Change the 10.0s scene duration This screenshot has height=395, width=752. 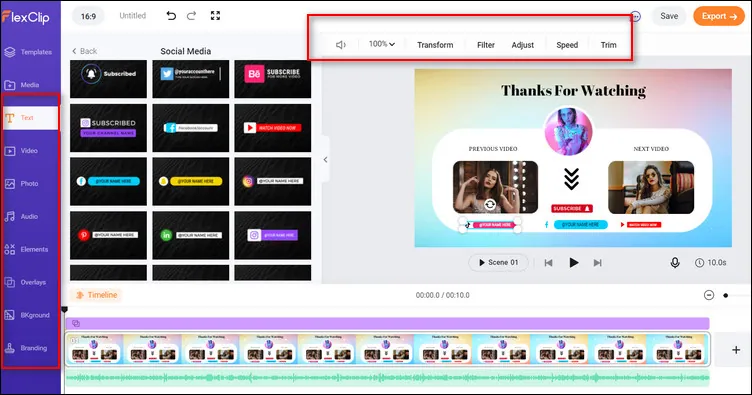(x=711, y=263)
